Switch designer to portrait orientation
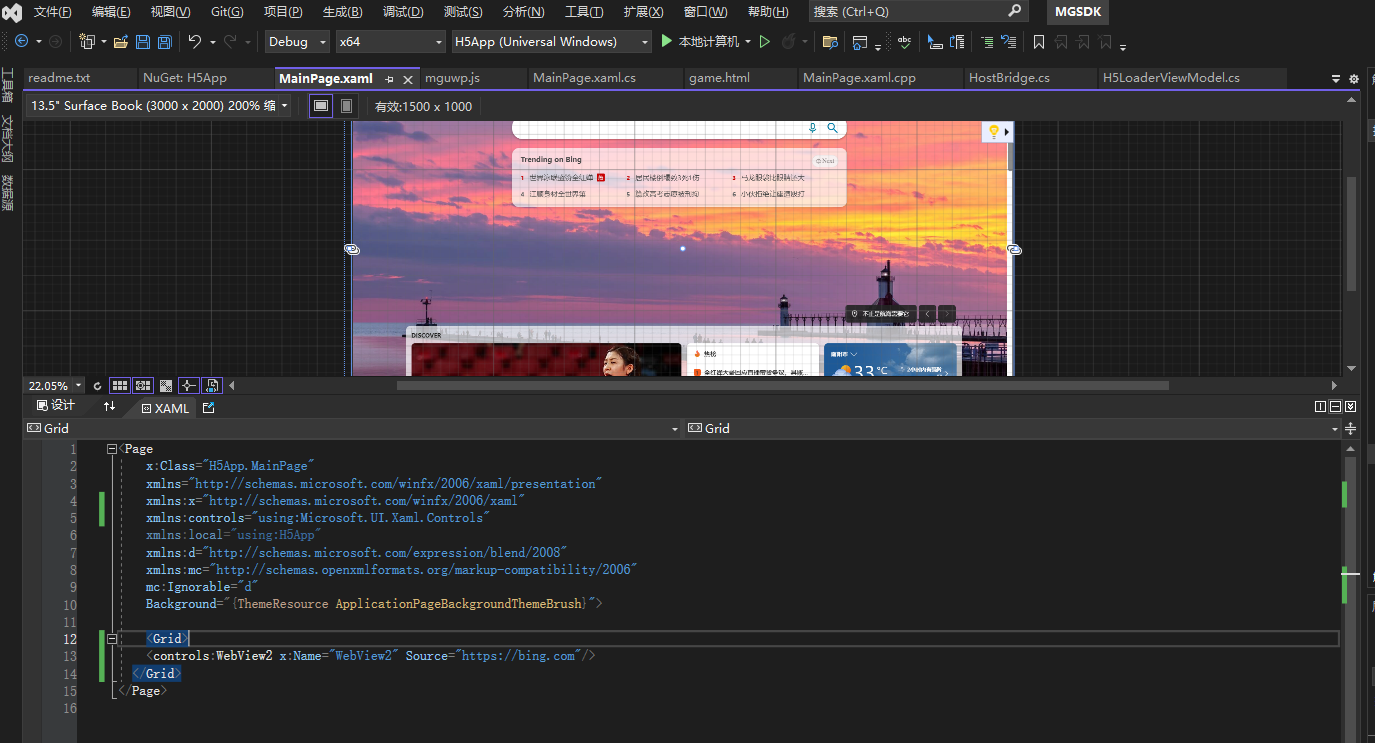Image resolution: width=1375 pixels, height=743 pixels. (346, 106)
